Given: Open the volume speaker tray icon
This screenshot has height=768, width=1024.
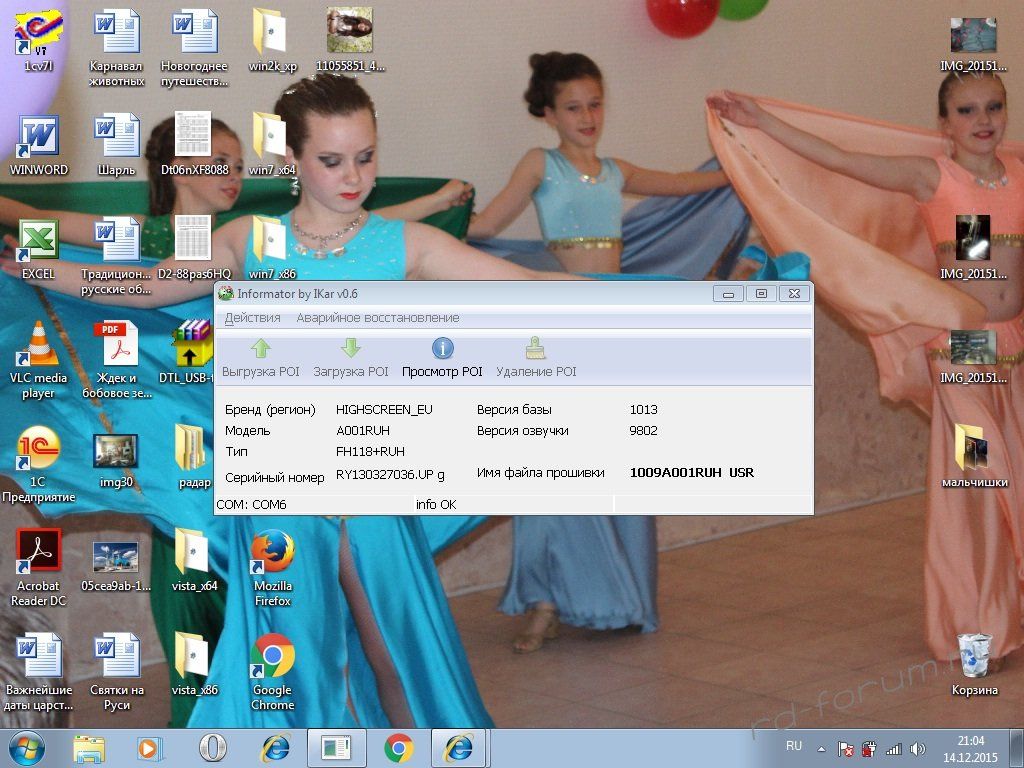Looking at the screenshot, I should tap(918, 749).
